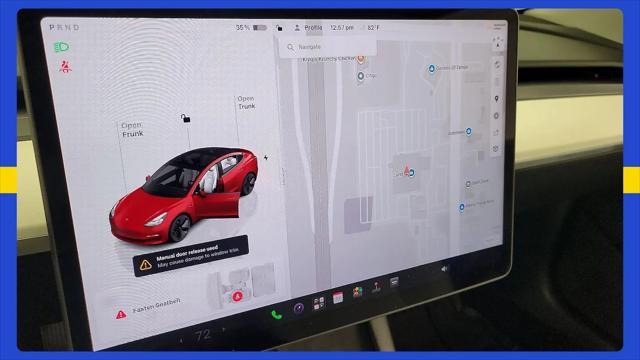Tap the 12:57 pm clock
640x360 pixels.
(342, 28)
